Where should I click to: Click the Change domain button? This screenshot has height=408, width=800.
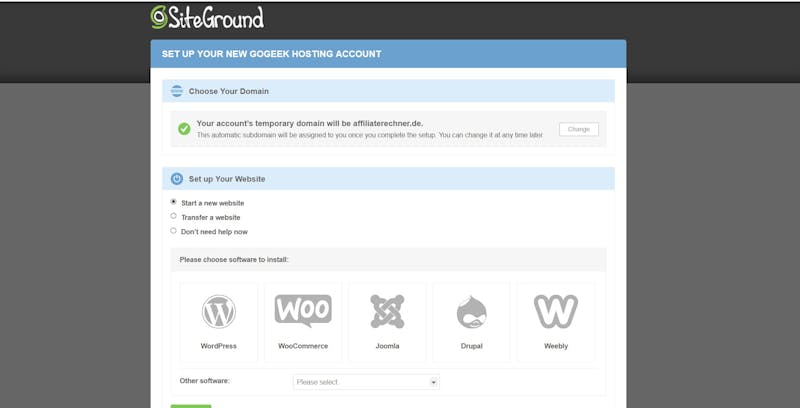[x=579, y=130]
